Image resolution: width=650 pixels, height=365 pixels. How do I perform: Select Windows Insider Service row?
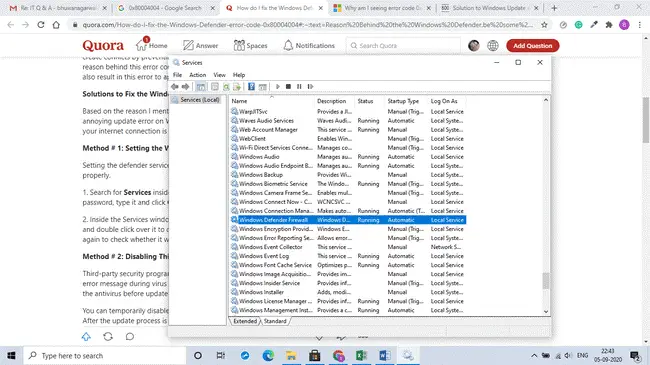(348, 283)
